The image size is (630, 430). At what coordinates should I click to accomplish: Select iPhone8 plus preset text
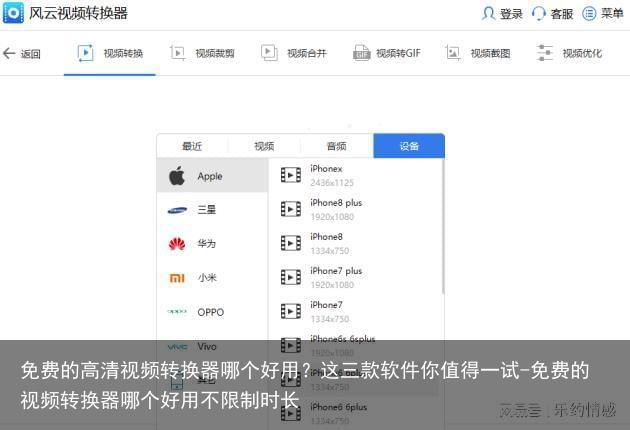click(x=336, y=203)
